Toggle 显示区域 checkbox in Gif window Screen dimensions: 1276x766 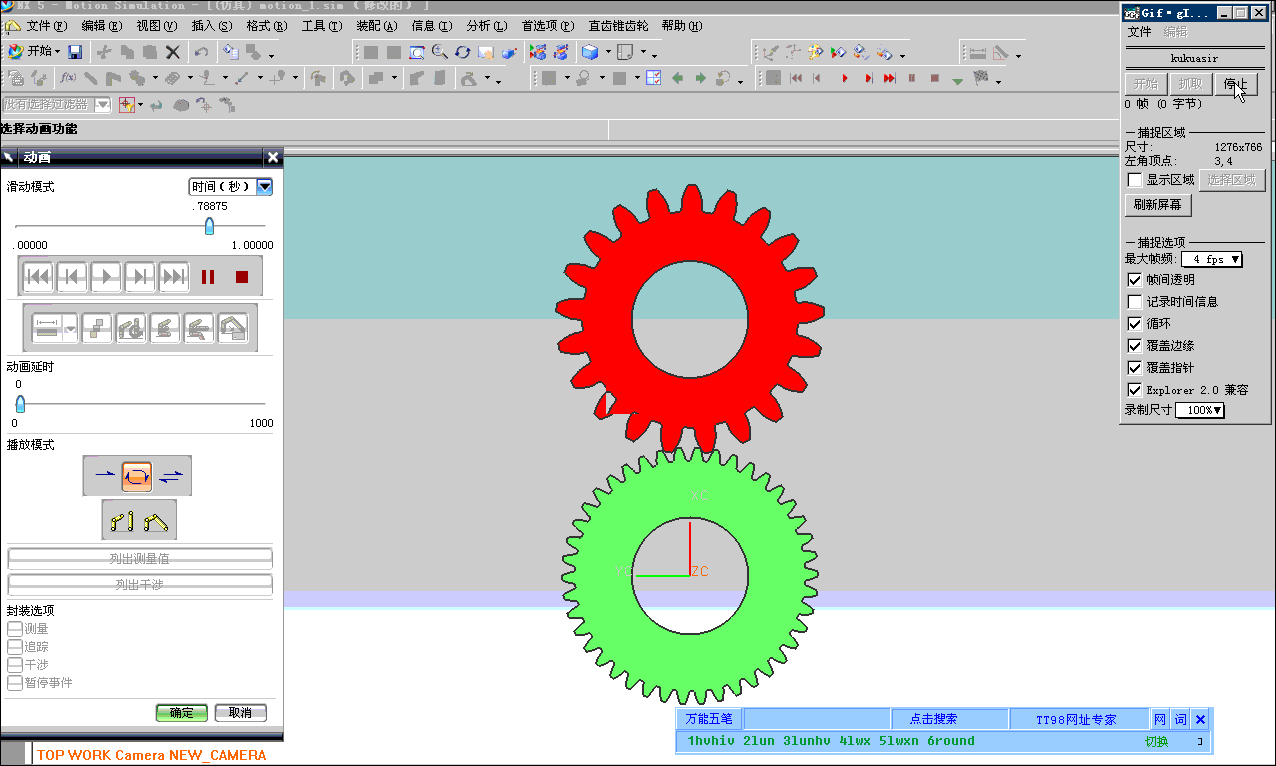[x=1134, y=180]
